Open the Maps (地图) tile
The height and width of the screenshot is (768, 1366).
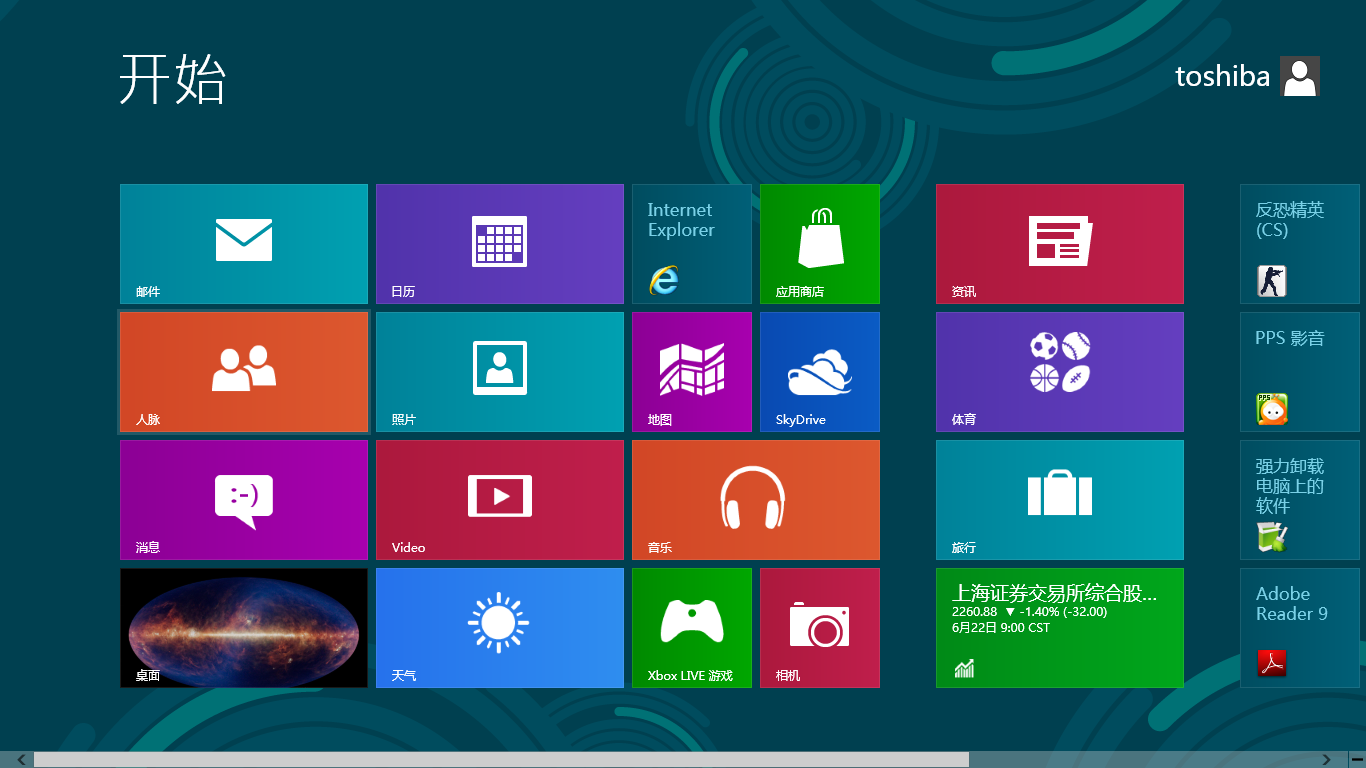coord(692,372)
